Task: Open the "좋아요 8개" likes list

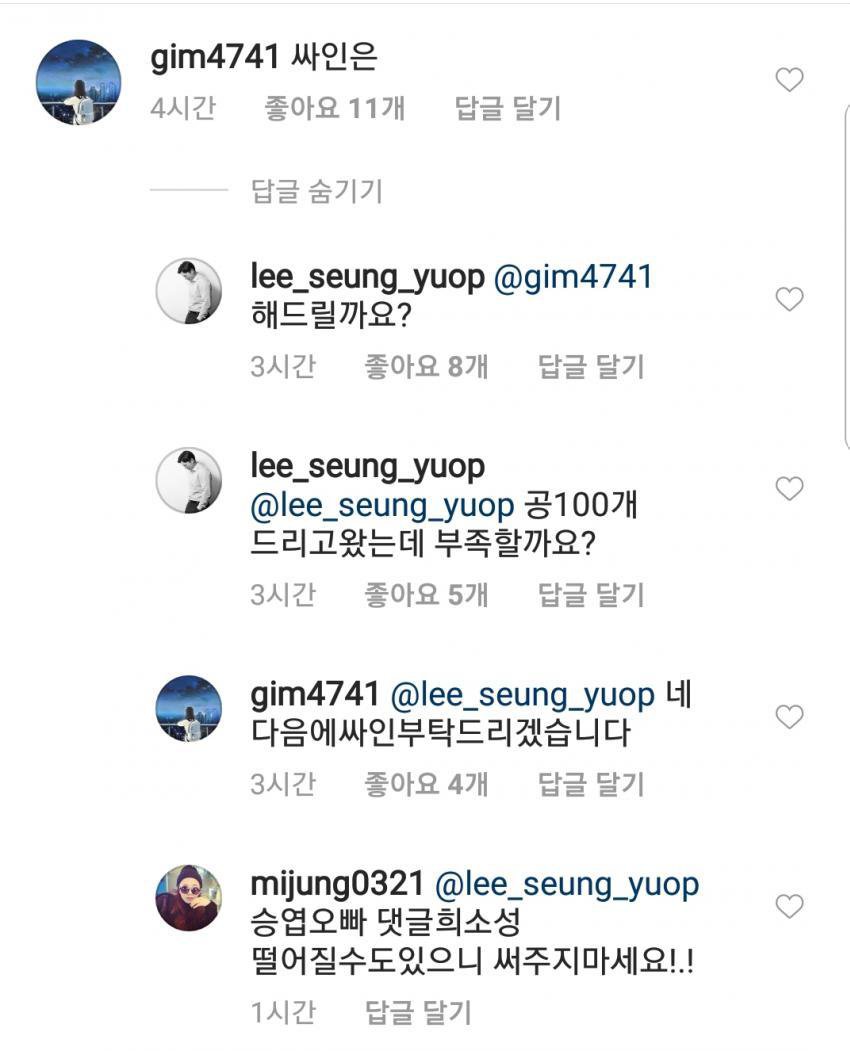Action: coord(426,367)
